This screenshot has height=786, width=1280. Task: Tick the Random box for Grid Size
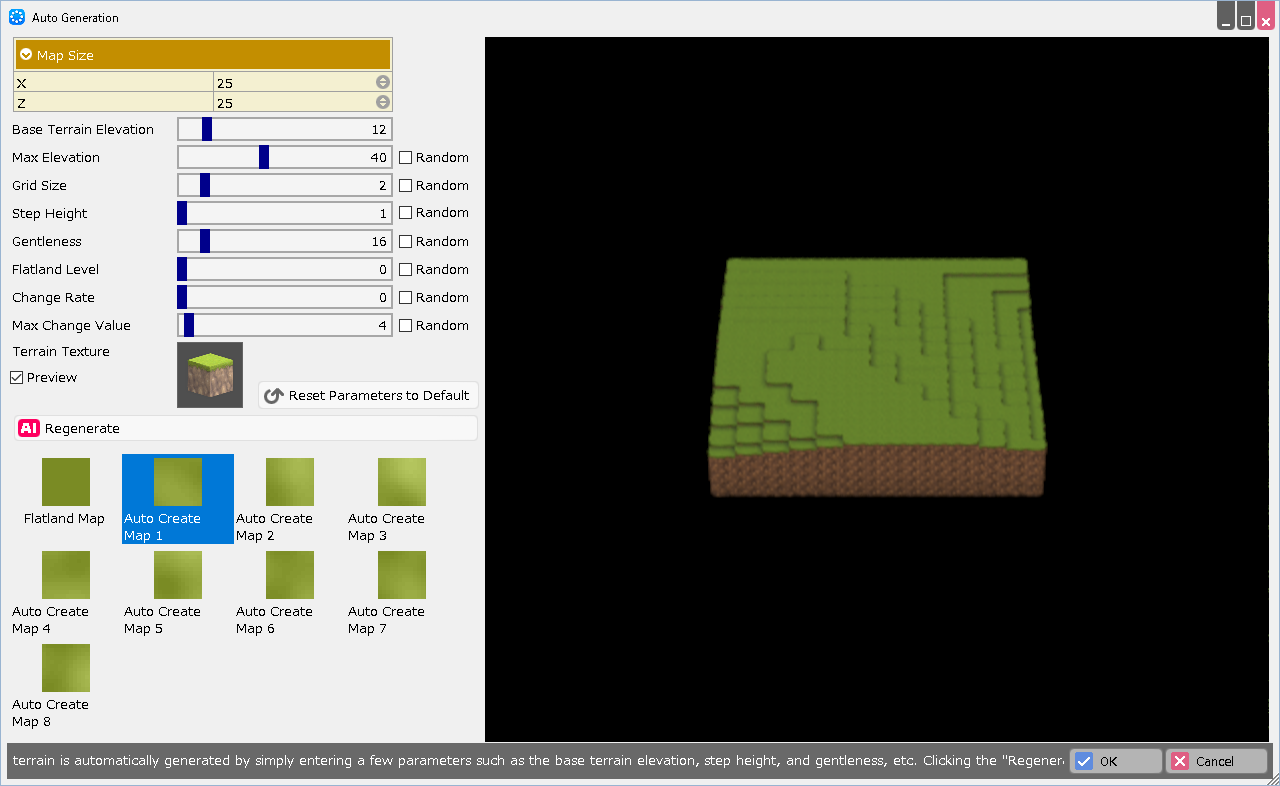click(406, 186)
